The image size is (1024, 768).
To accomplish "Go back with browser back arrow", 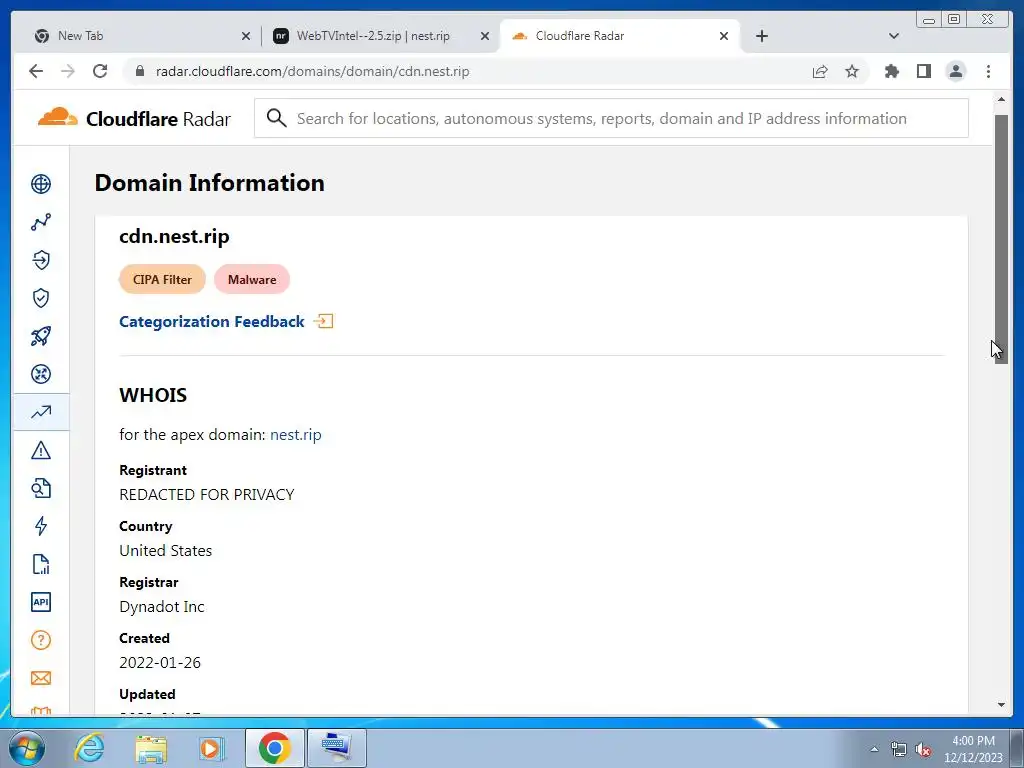I will click(36, 71).
